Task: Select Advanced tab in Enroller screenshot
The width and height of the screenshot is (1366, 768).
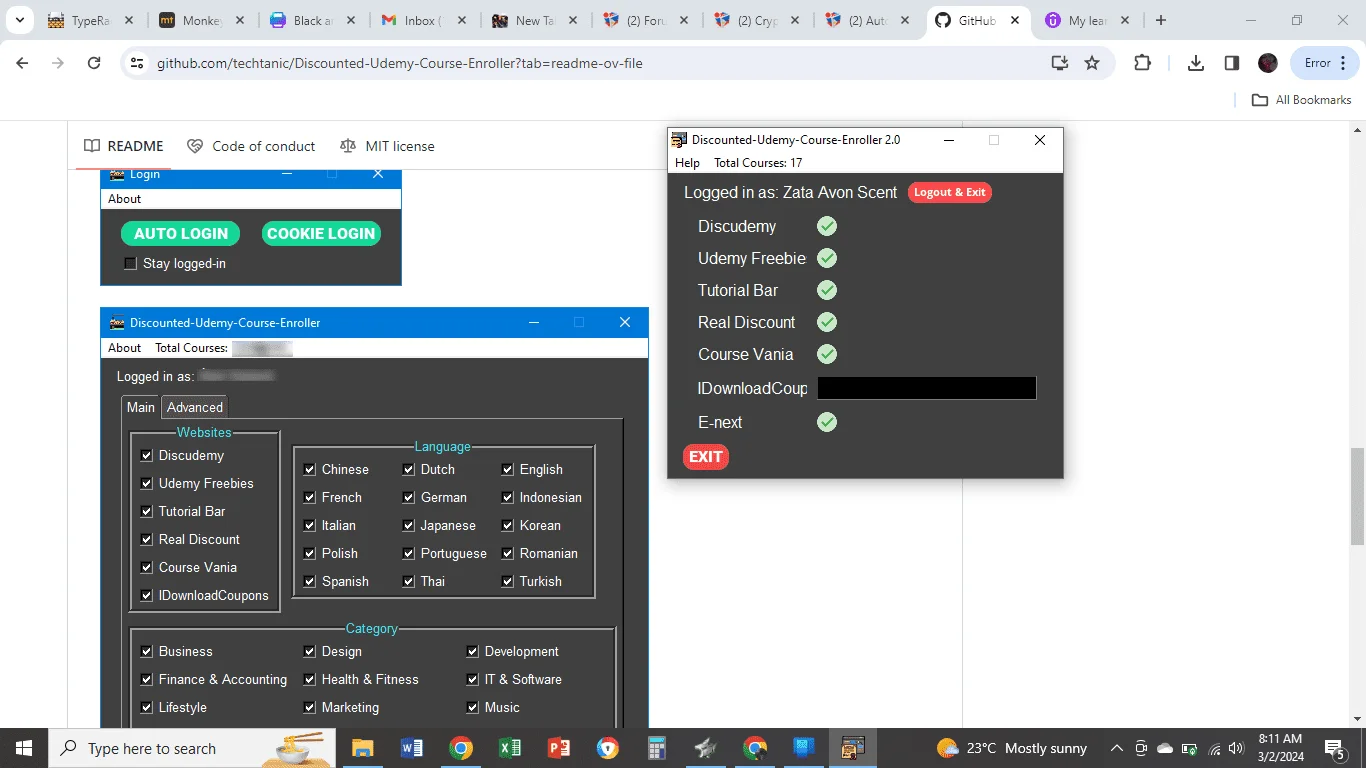Action: coord(195,407)
